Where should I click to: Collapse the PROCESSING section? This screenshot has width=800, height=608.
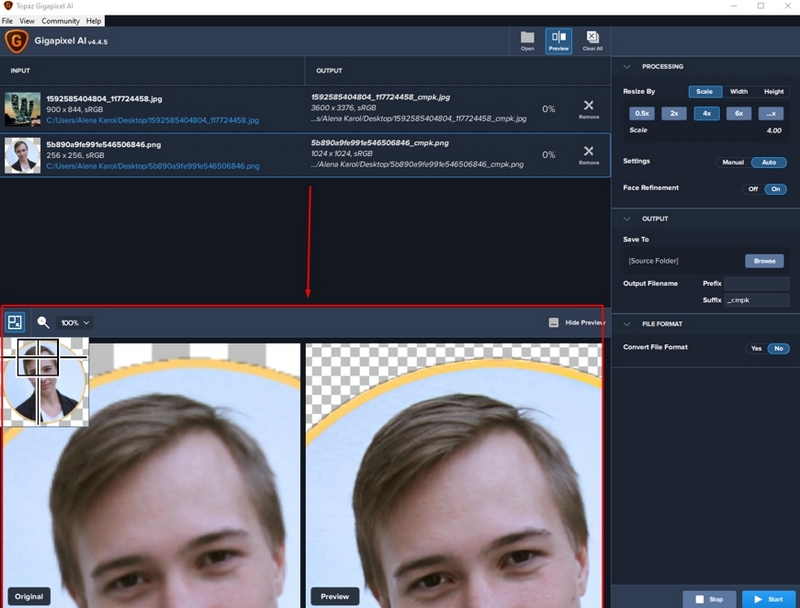627,66
